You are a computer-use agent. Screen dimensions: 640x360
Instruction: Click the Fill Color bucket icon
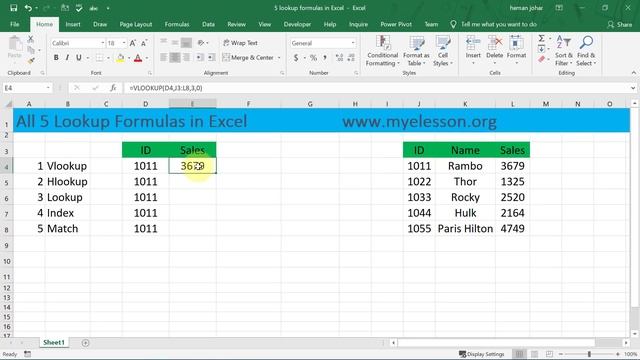tap(120, 58)
